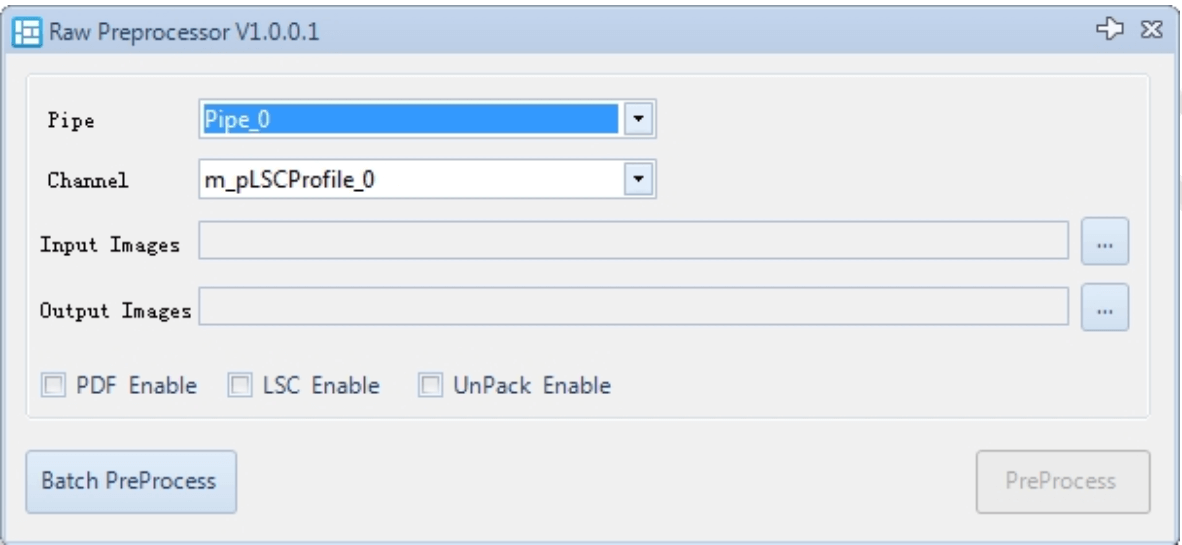The width and height of the screenshot is (1182, 545).
Task: Click the Output Images label
Action: point(115,309)
